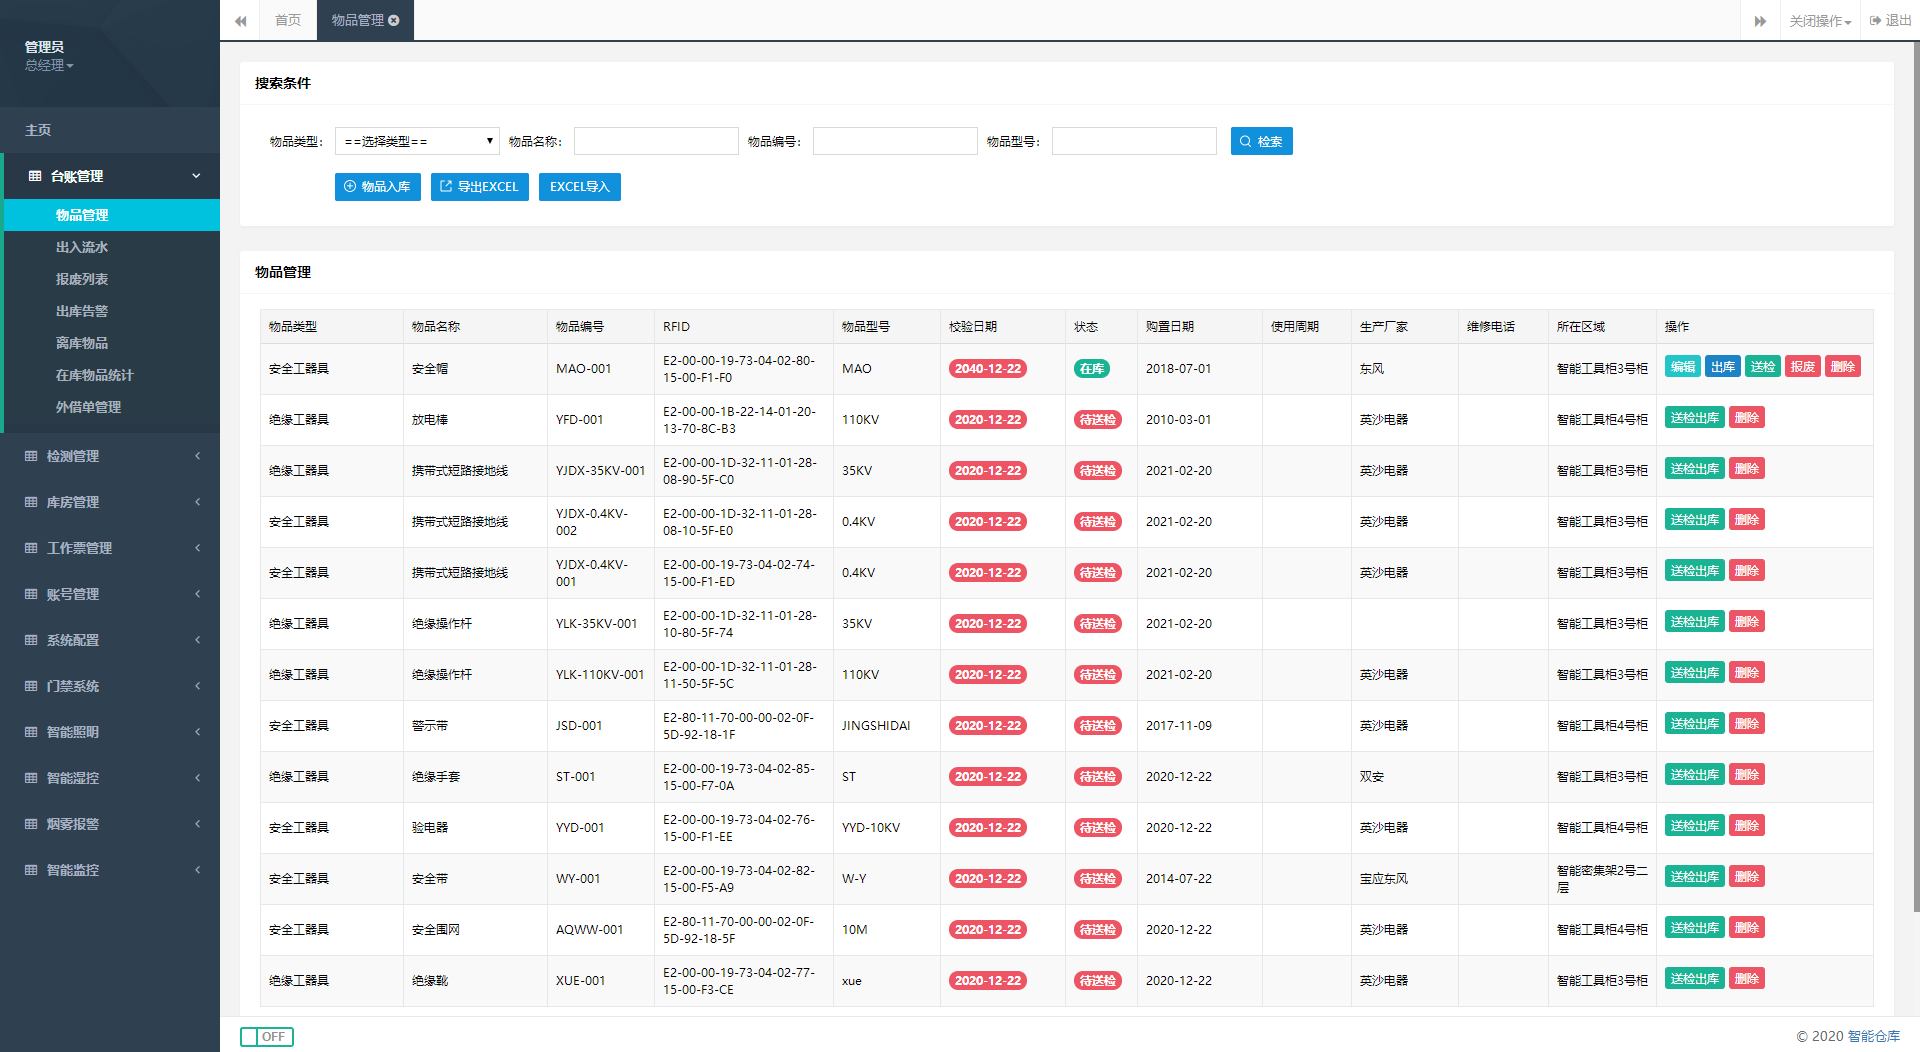Switch to the 首页 tab
This screenshot has width=1920, height=1052.
click(x=288, y=20)
